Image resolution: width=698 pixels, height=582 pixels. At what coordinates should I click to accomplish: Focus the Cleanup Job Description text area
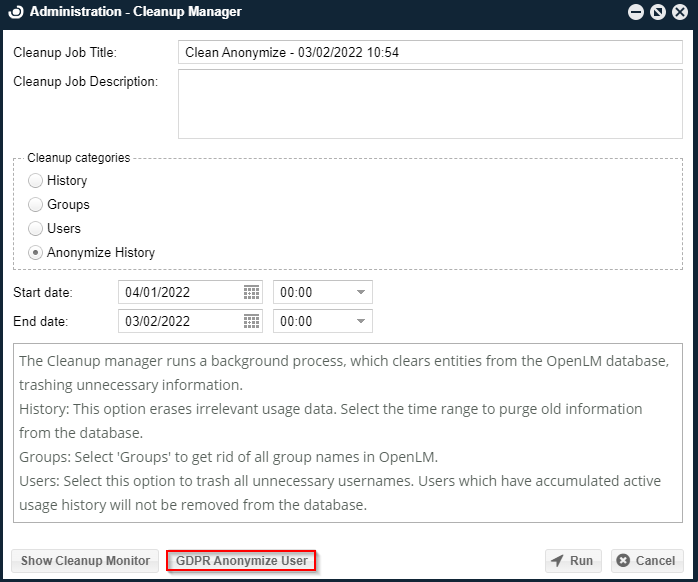tap(430, 103)
